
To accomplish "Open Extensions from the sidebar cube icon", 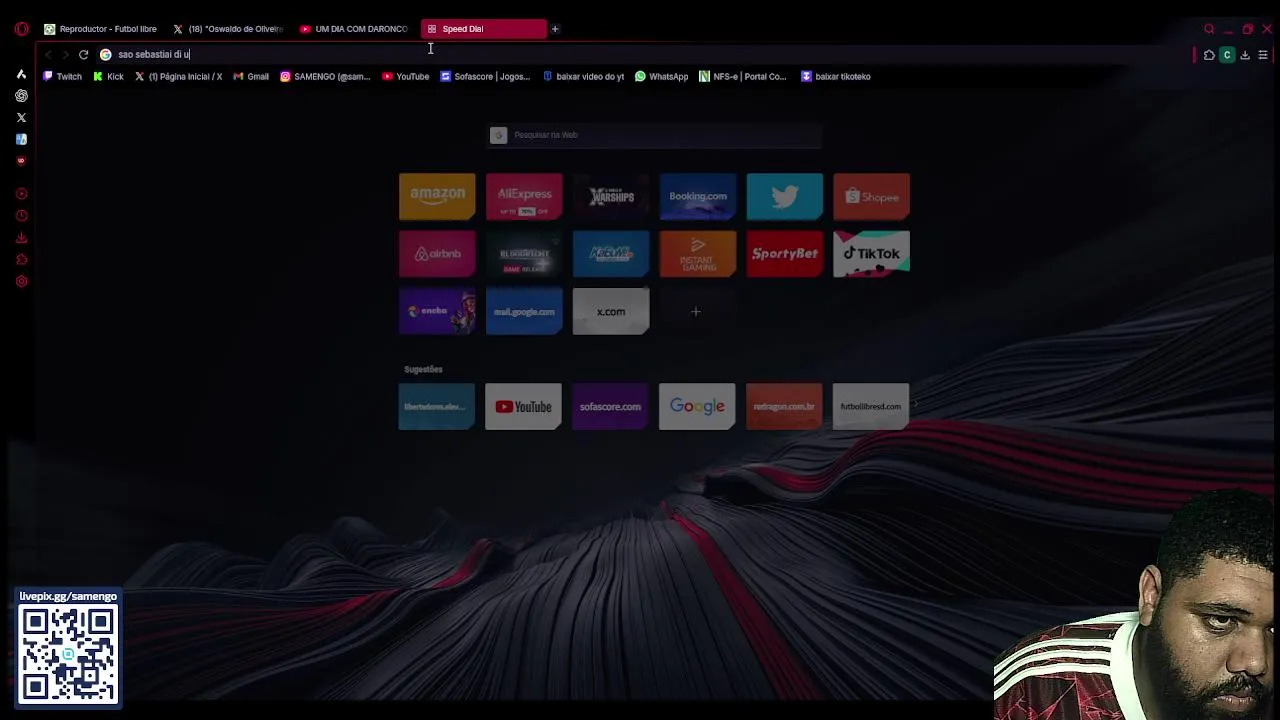I will pos(21,260).
